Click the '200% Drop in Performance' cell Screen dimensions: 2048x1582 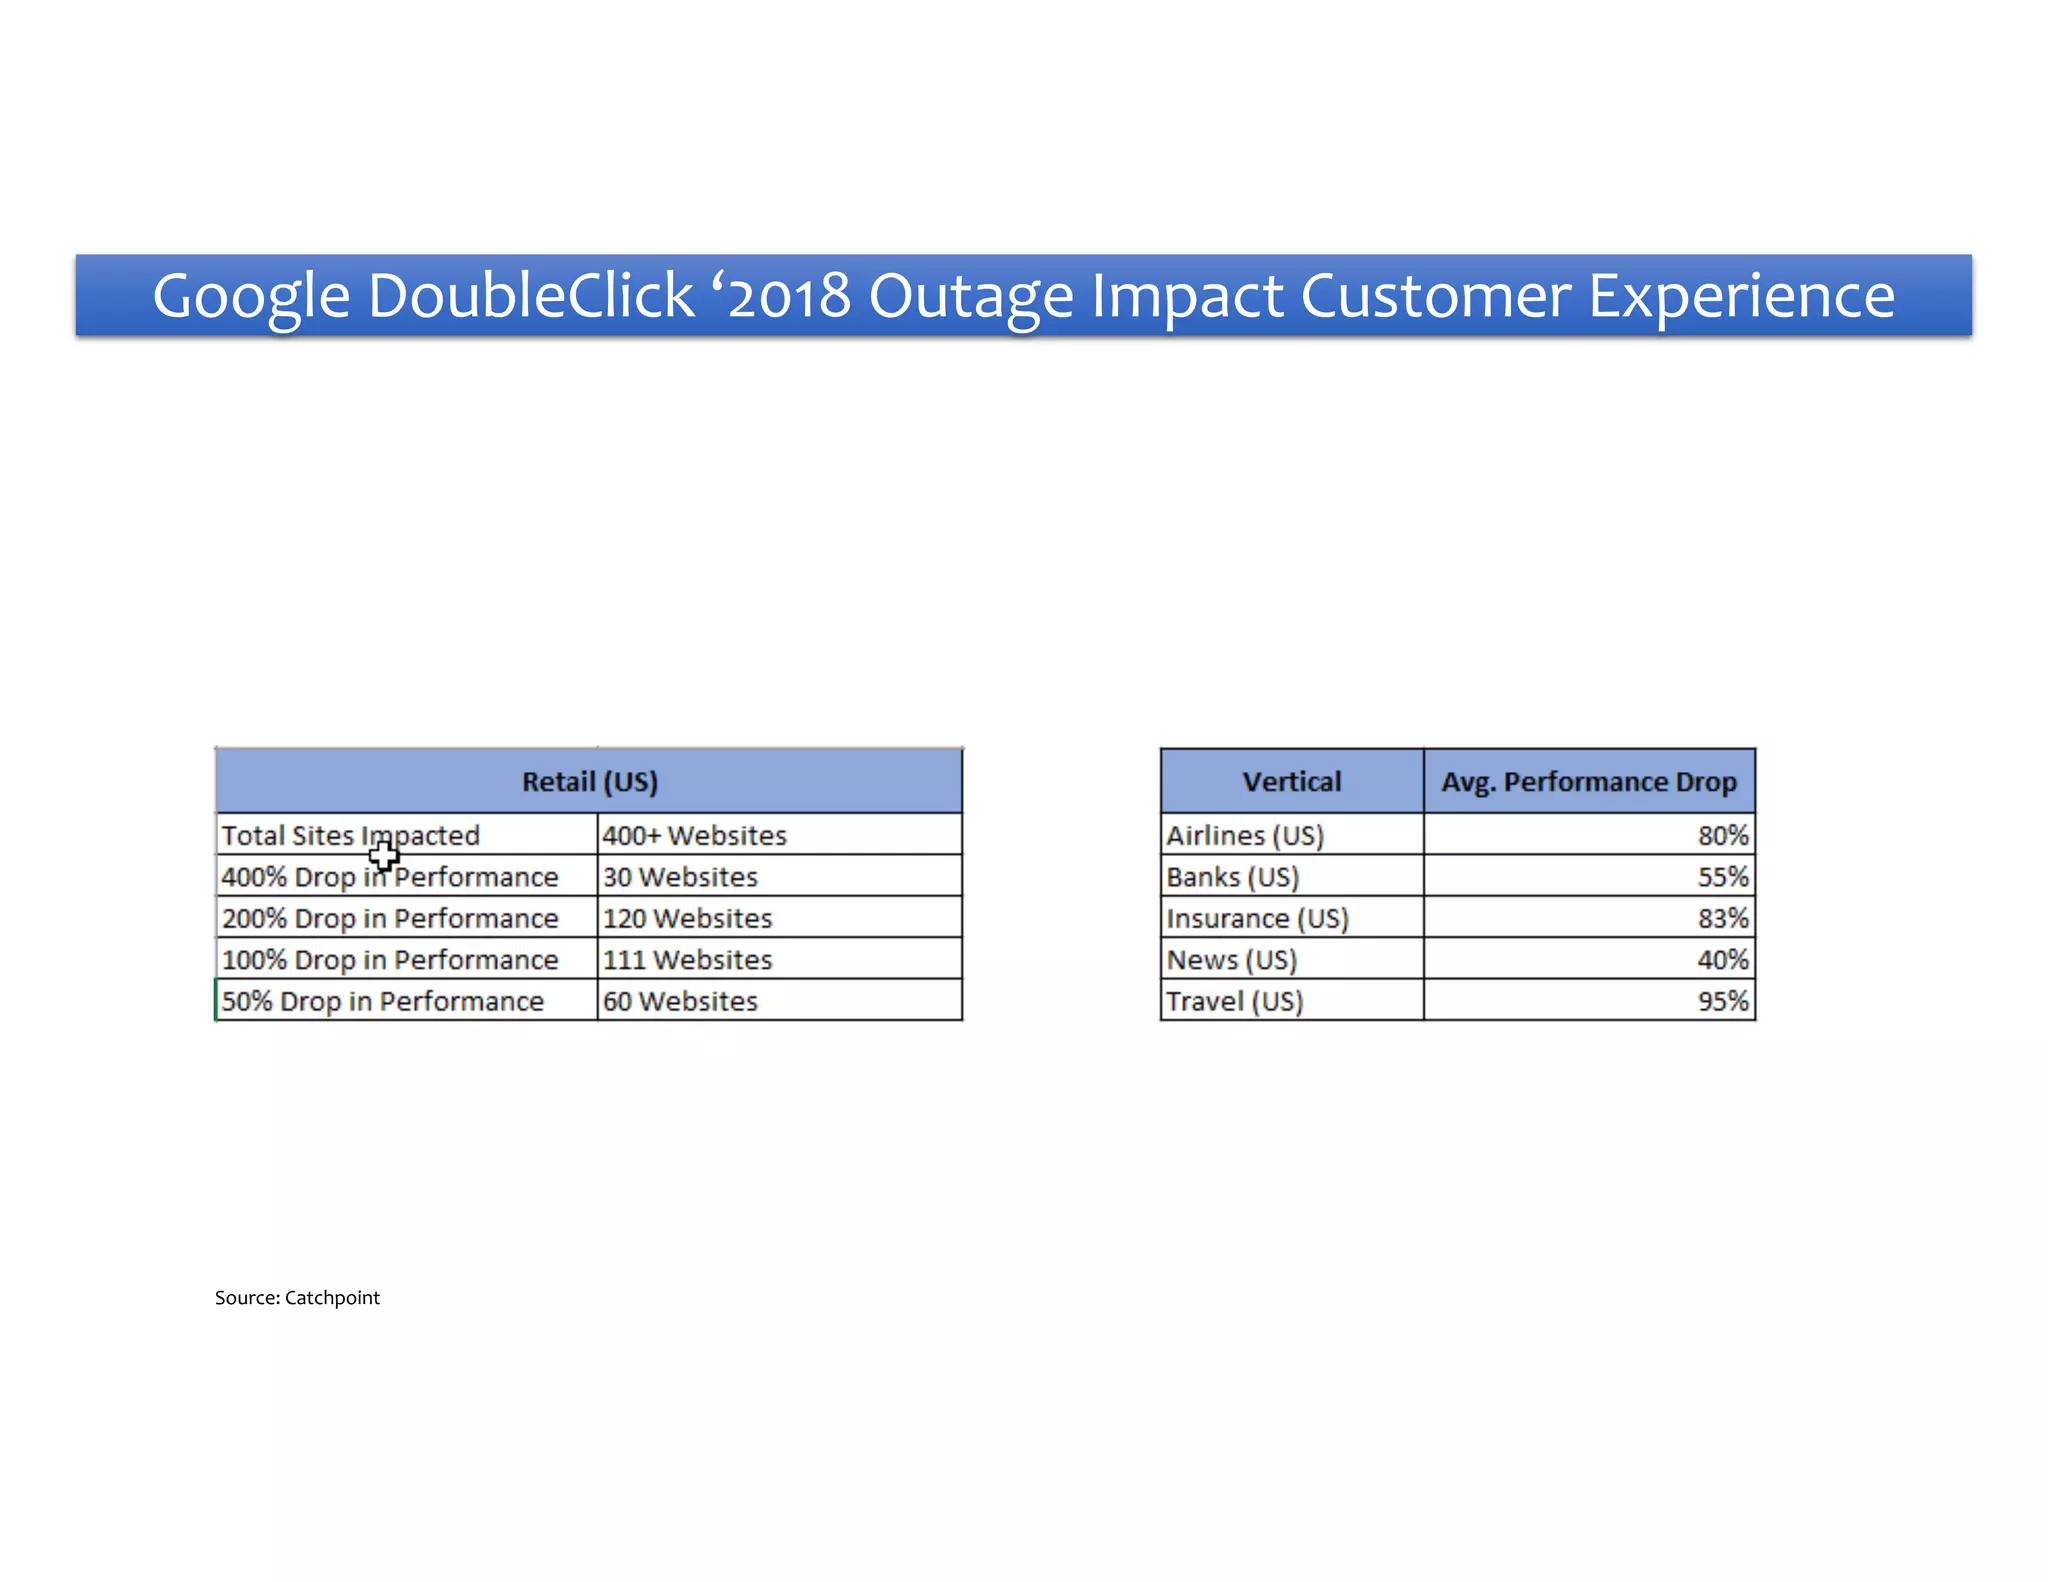pyautogui.click(x=406, y=917)
